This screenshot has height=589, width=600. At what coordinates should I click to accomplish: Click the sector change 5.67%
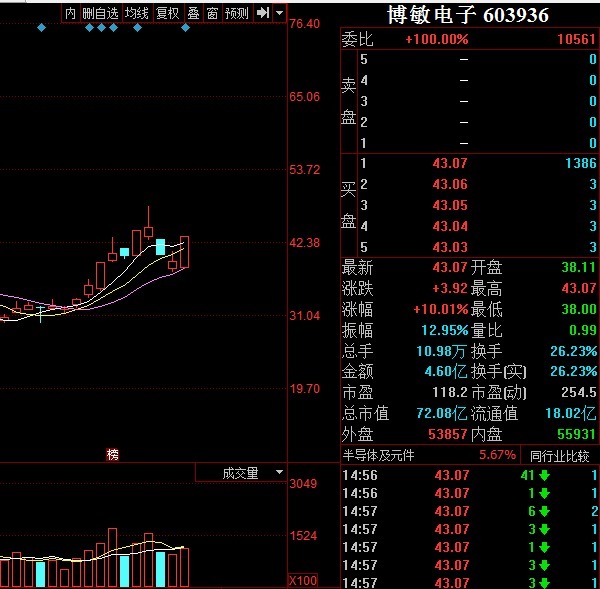click(497, 455)
